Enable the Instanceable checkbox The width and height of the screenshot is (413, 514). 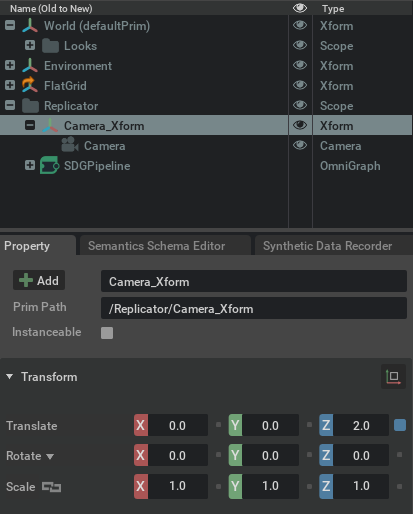(107, 333)
